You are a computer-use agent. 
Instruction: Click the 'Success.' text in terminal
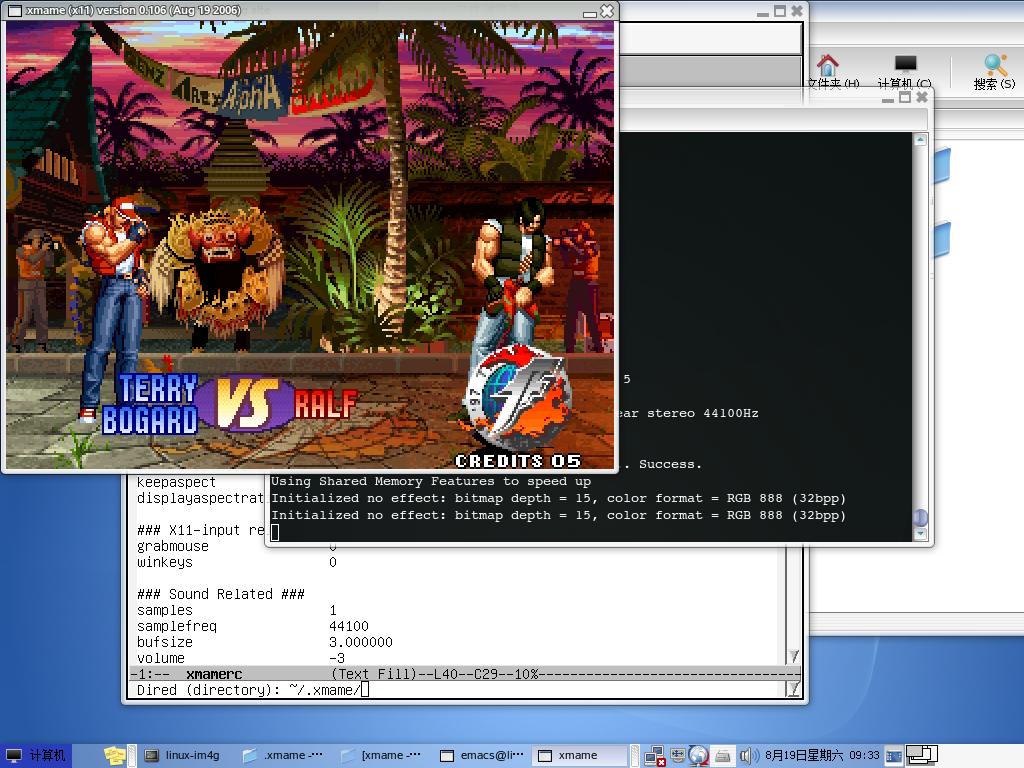(670, 464)
